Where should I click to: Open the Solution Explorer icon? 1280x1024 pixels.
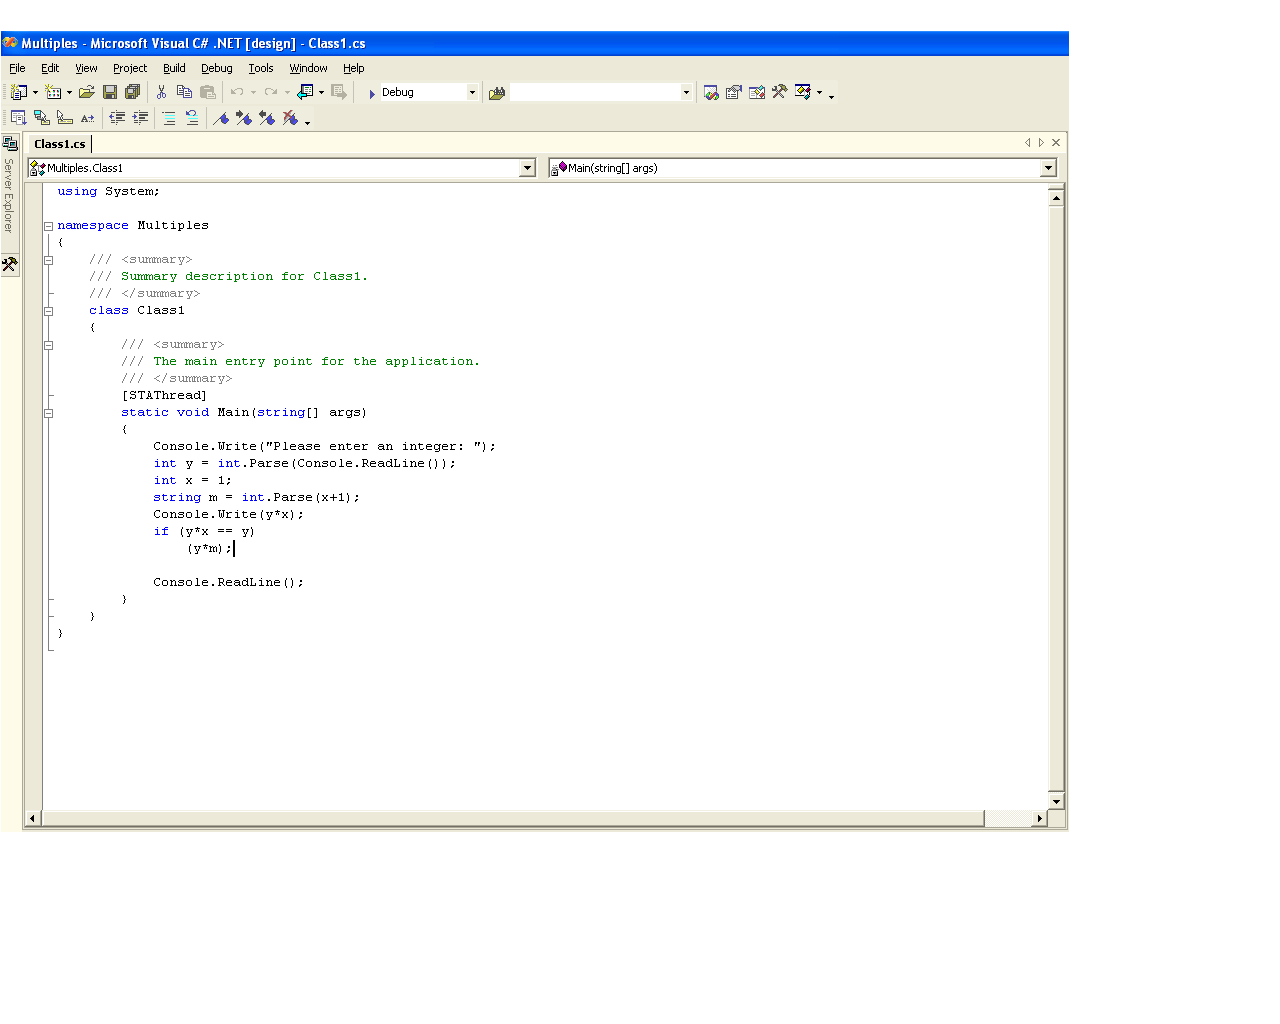pyautogui.click(x=711, y=92)
